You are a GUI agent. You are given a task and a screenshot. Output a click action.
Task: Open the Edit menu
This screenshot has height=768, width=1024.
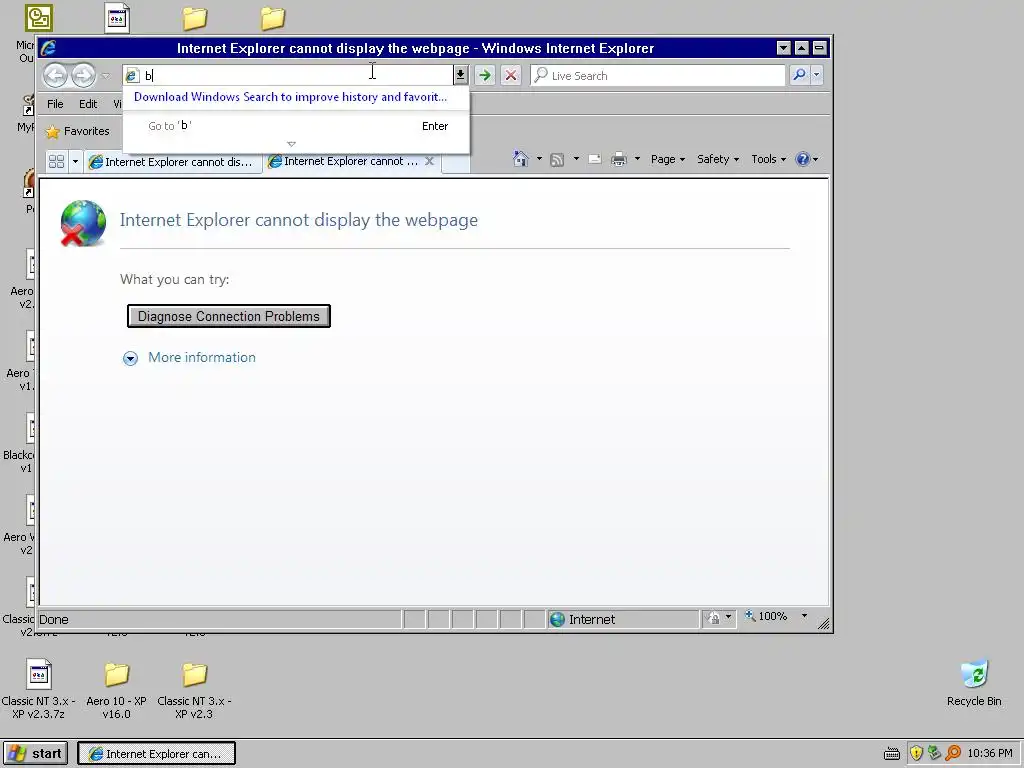(88, 104)
